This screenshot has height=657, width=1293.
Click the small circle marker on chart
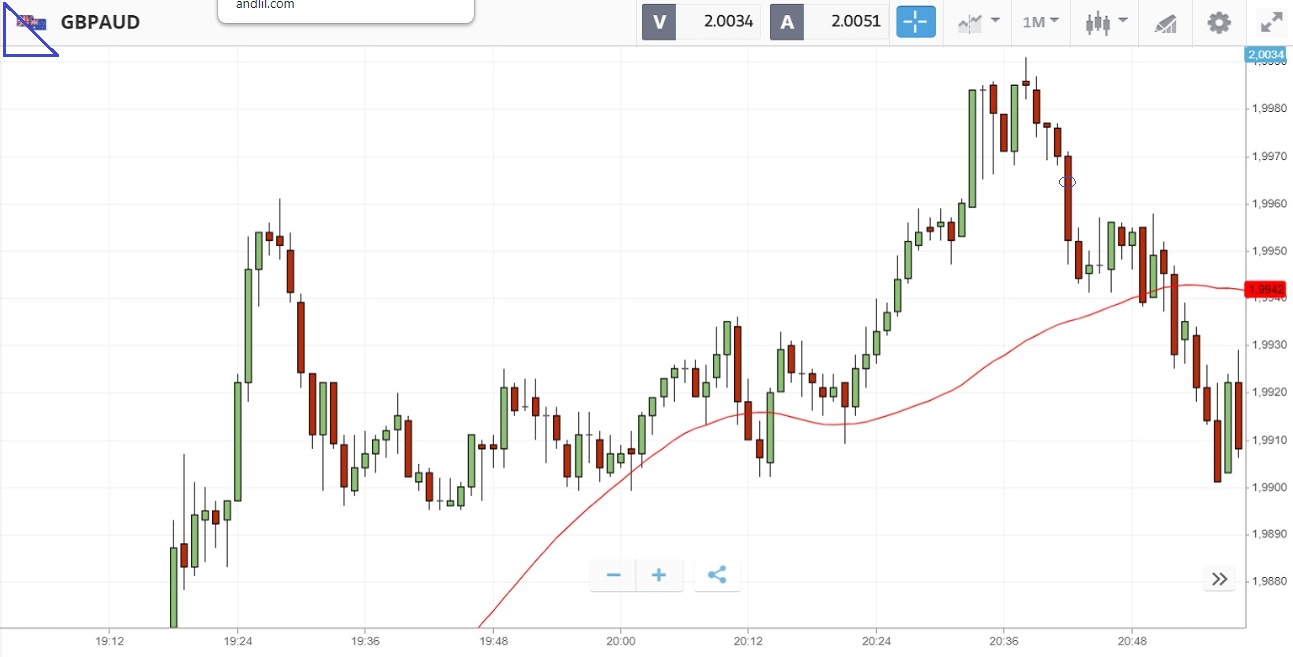[x=1067, y=182]
